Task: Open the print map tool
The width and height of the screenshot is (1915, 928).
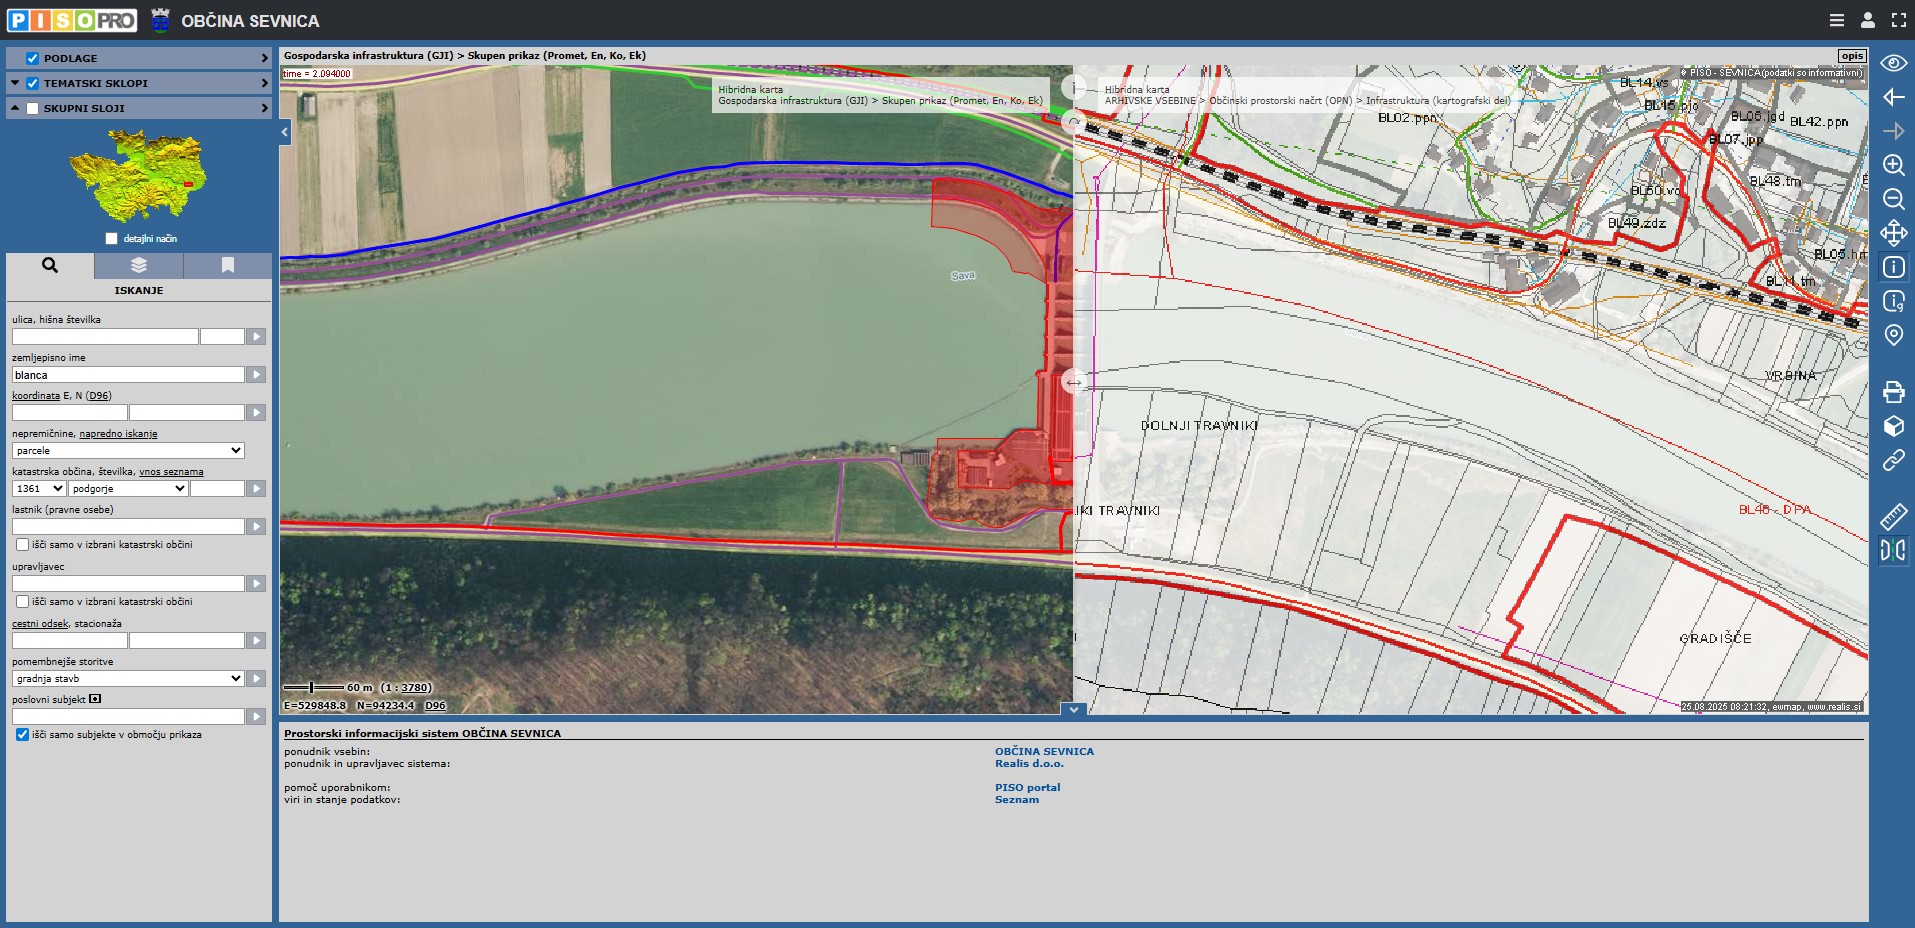Action: (1893, 392)
